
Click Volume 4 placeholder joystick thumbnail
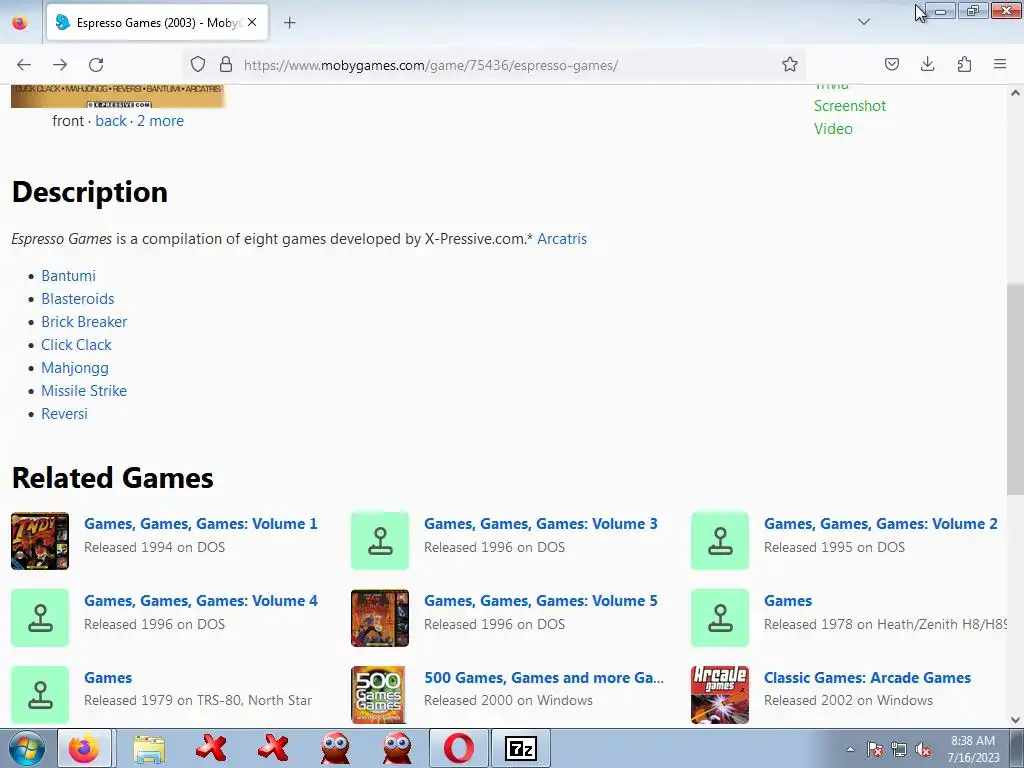[40, 618]
